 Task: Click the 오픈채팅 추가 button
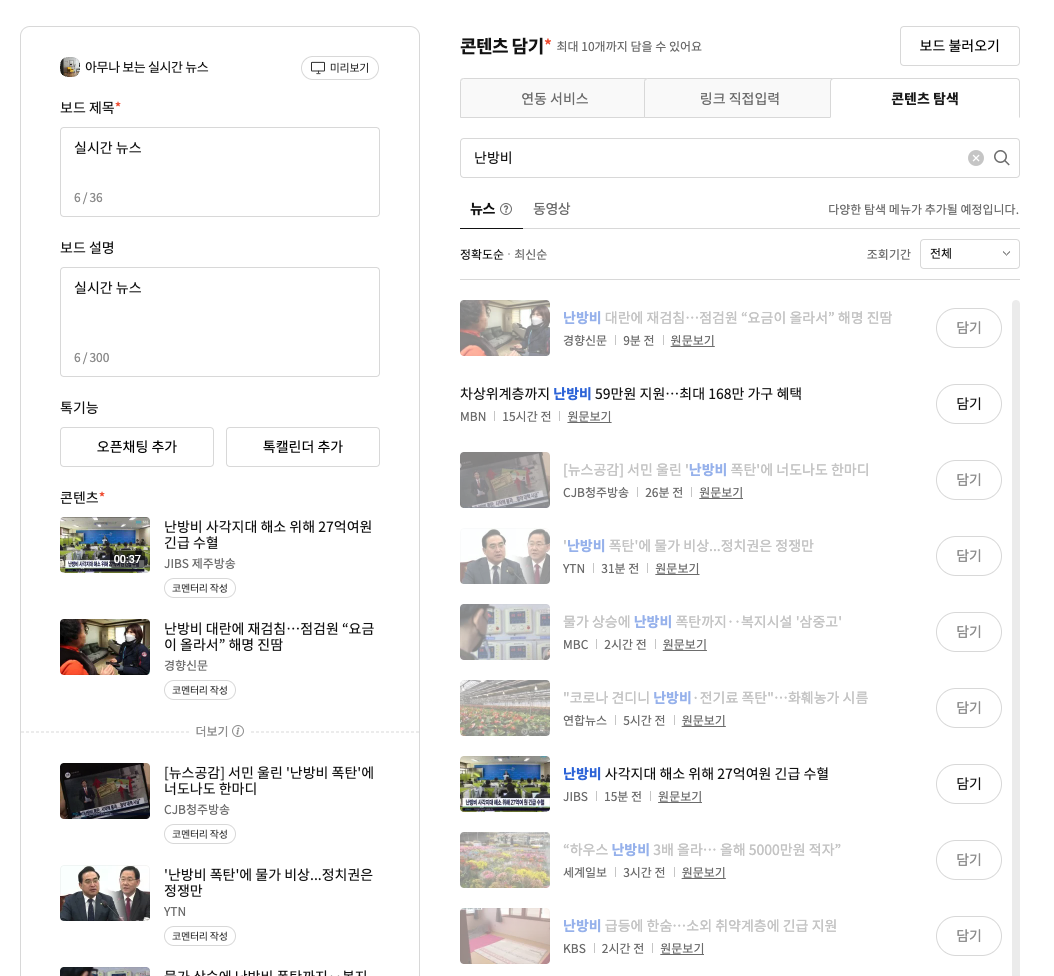coord(136,447)
